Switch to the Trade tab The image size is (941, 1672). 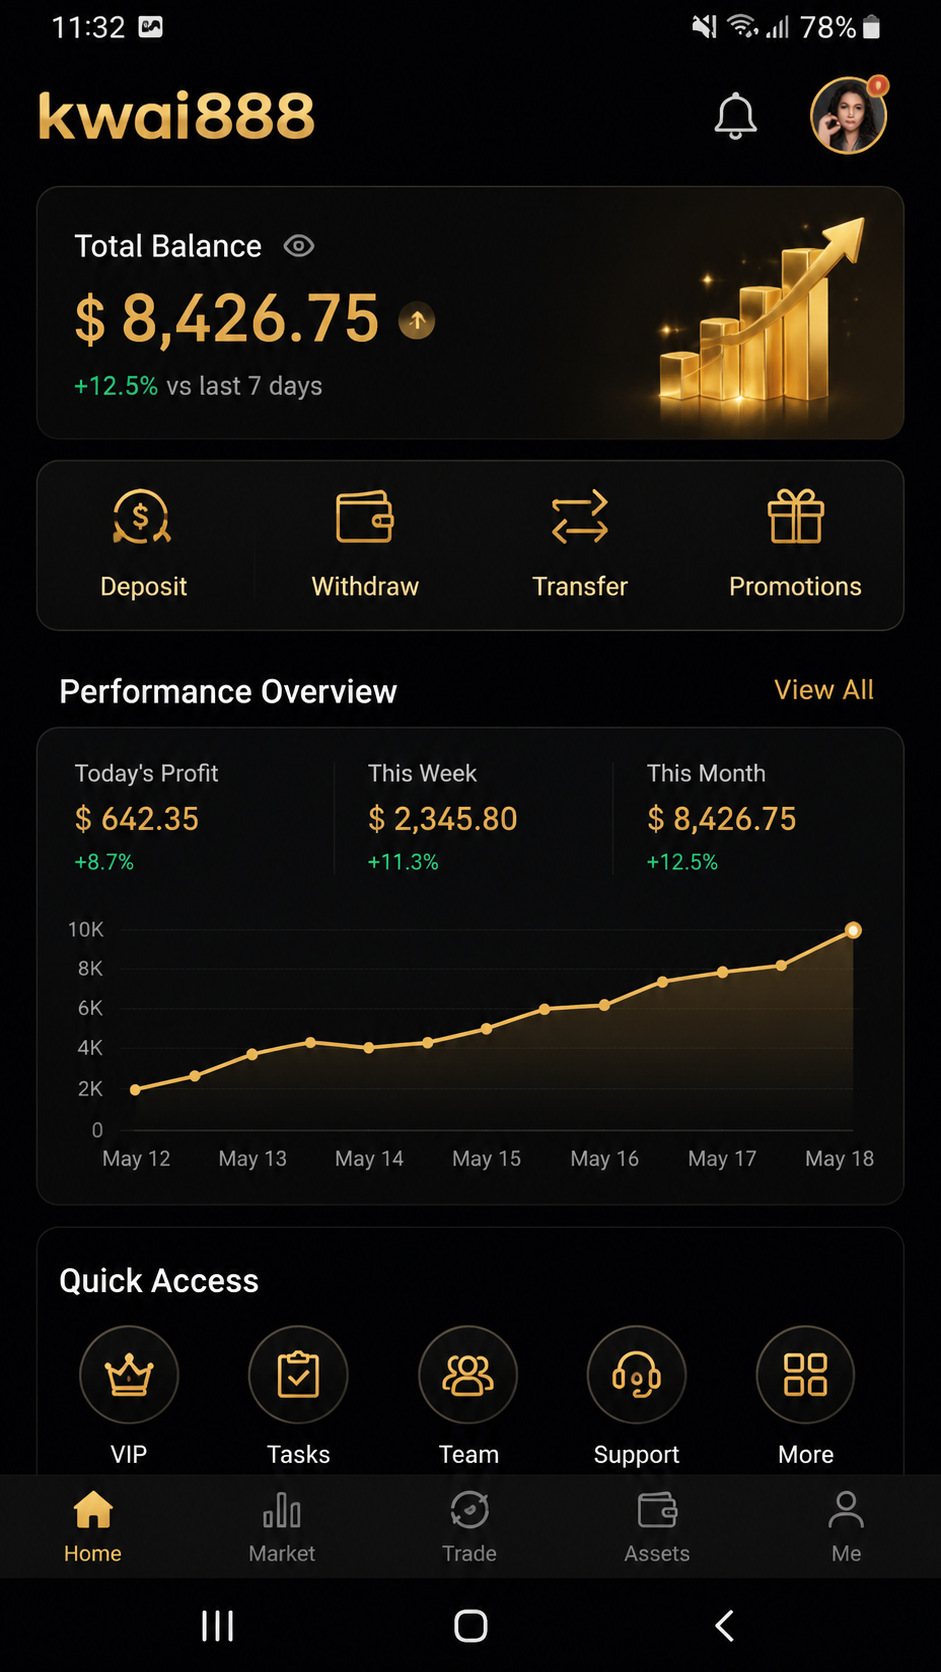pos(469,1527)
